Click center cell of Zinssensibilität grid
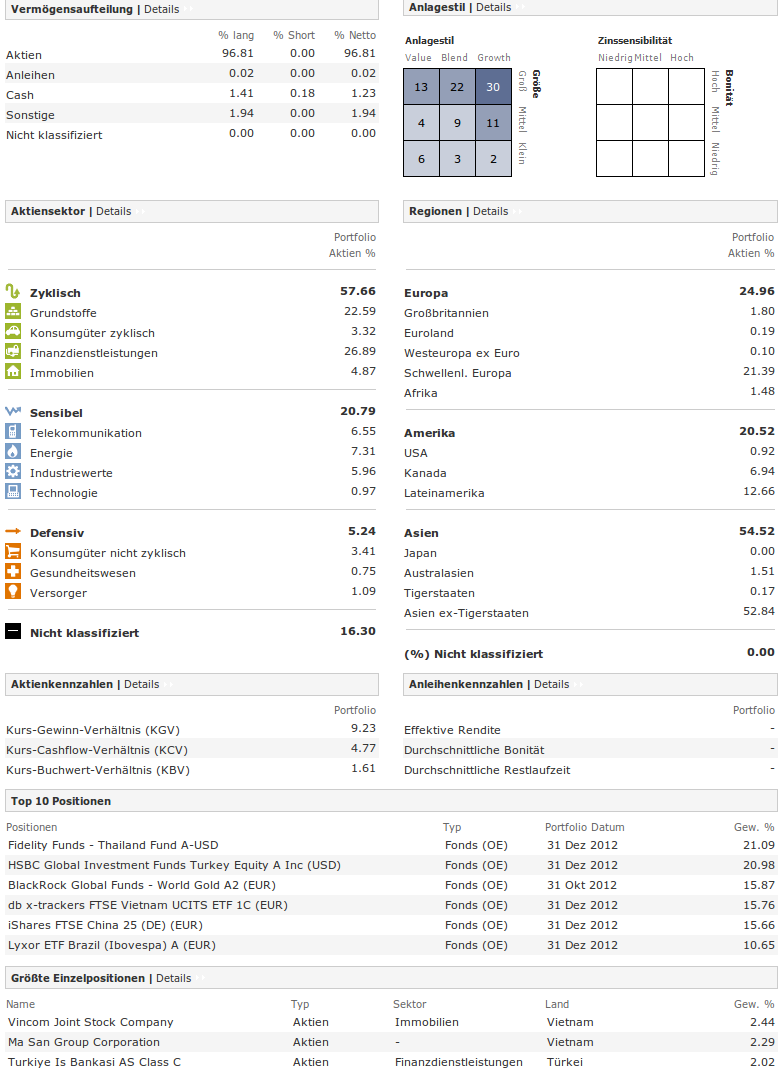779x1070 pixels. coord(650,123)
